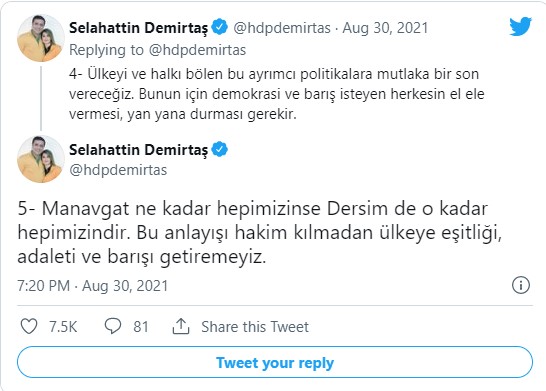The image size is (546, 391).
Task: Open top tweet's profile avatar
Action: (x=41, y=38)
